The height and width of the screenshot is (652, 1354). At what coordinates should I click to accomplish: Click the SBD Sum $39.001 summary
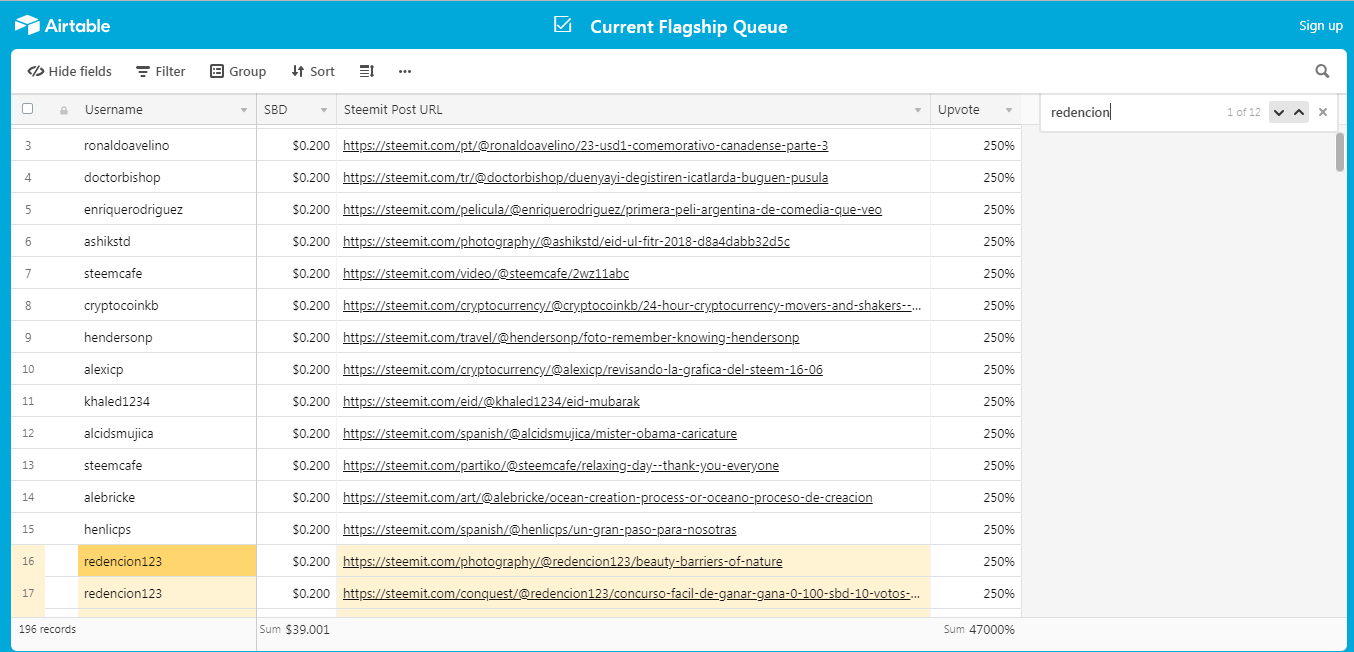(x=294, y=630)
